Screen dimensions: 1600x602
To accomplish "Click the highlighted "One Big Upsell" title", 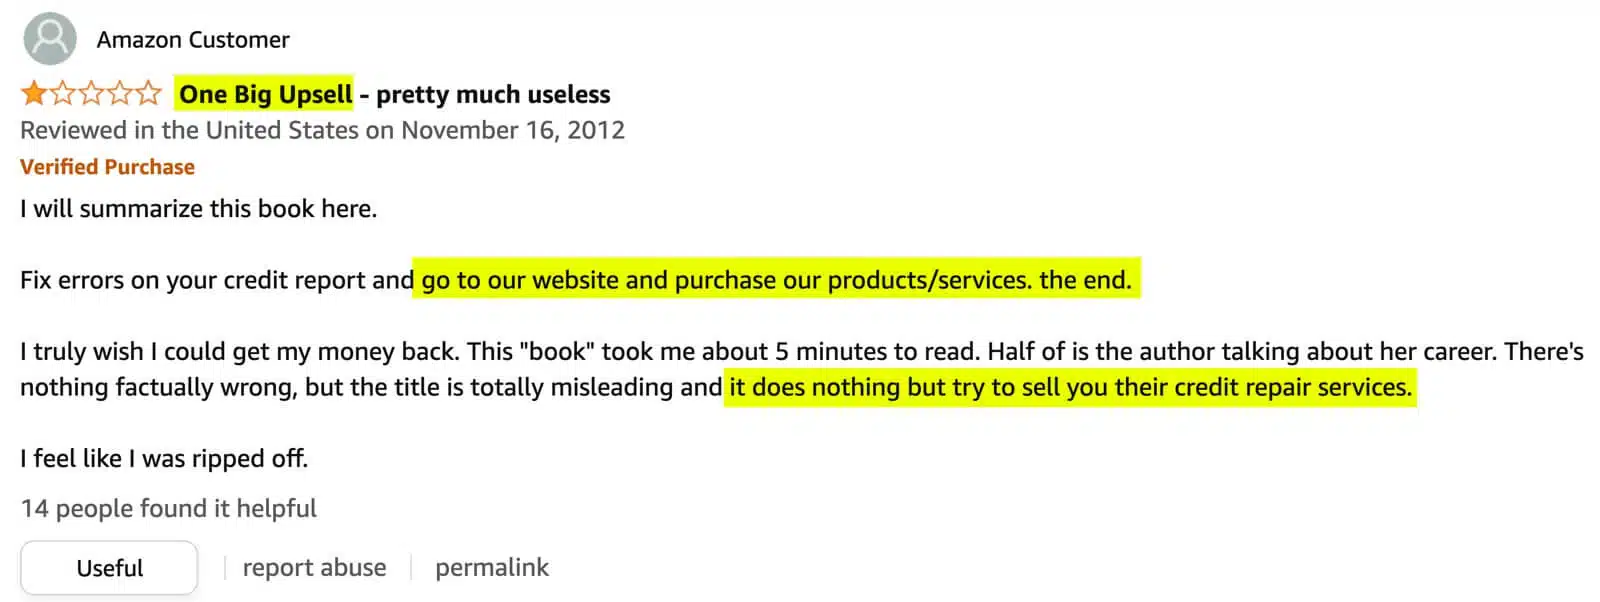I will (x=265, y=94).
